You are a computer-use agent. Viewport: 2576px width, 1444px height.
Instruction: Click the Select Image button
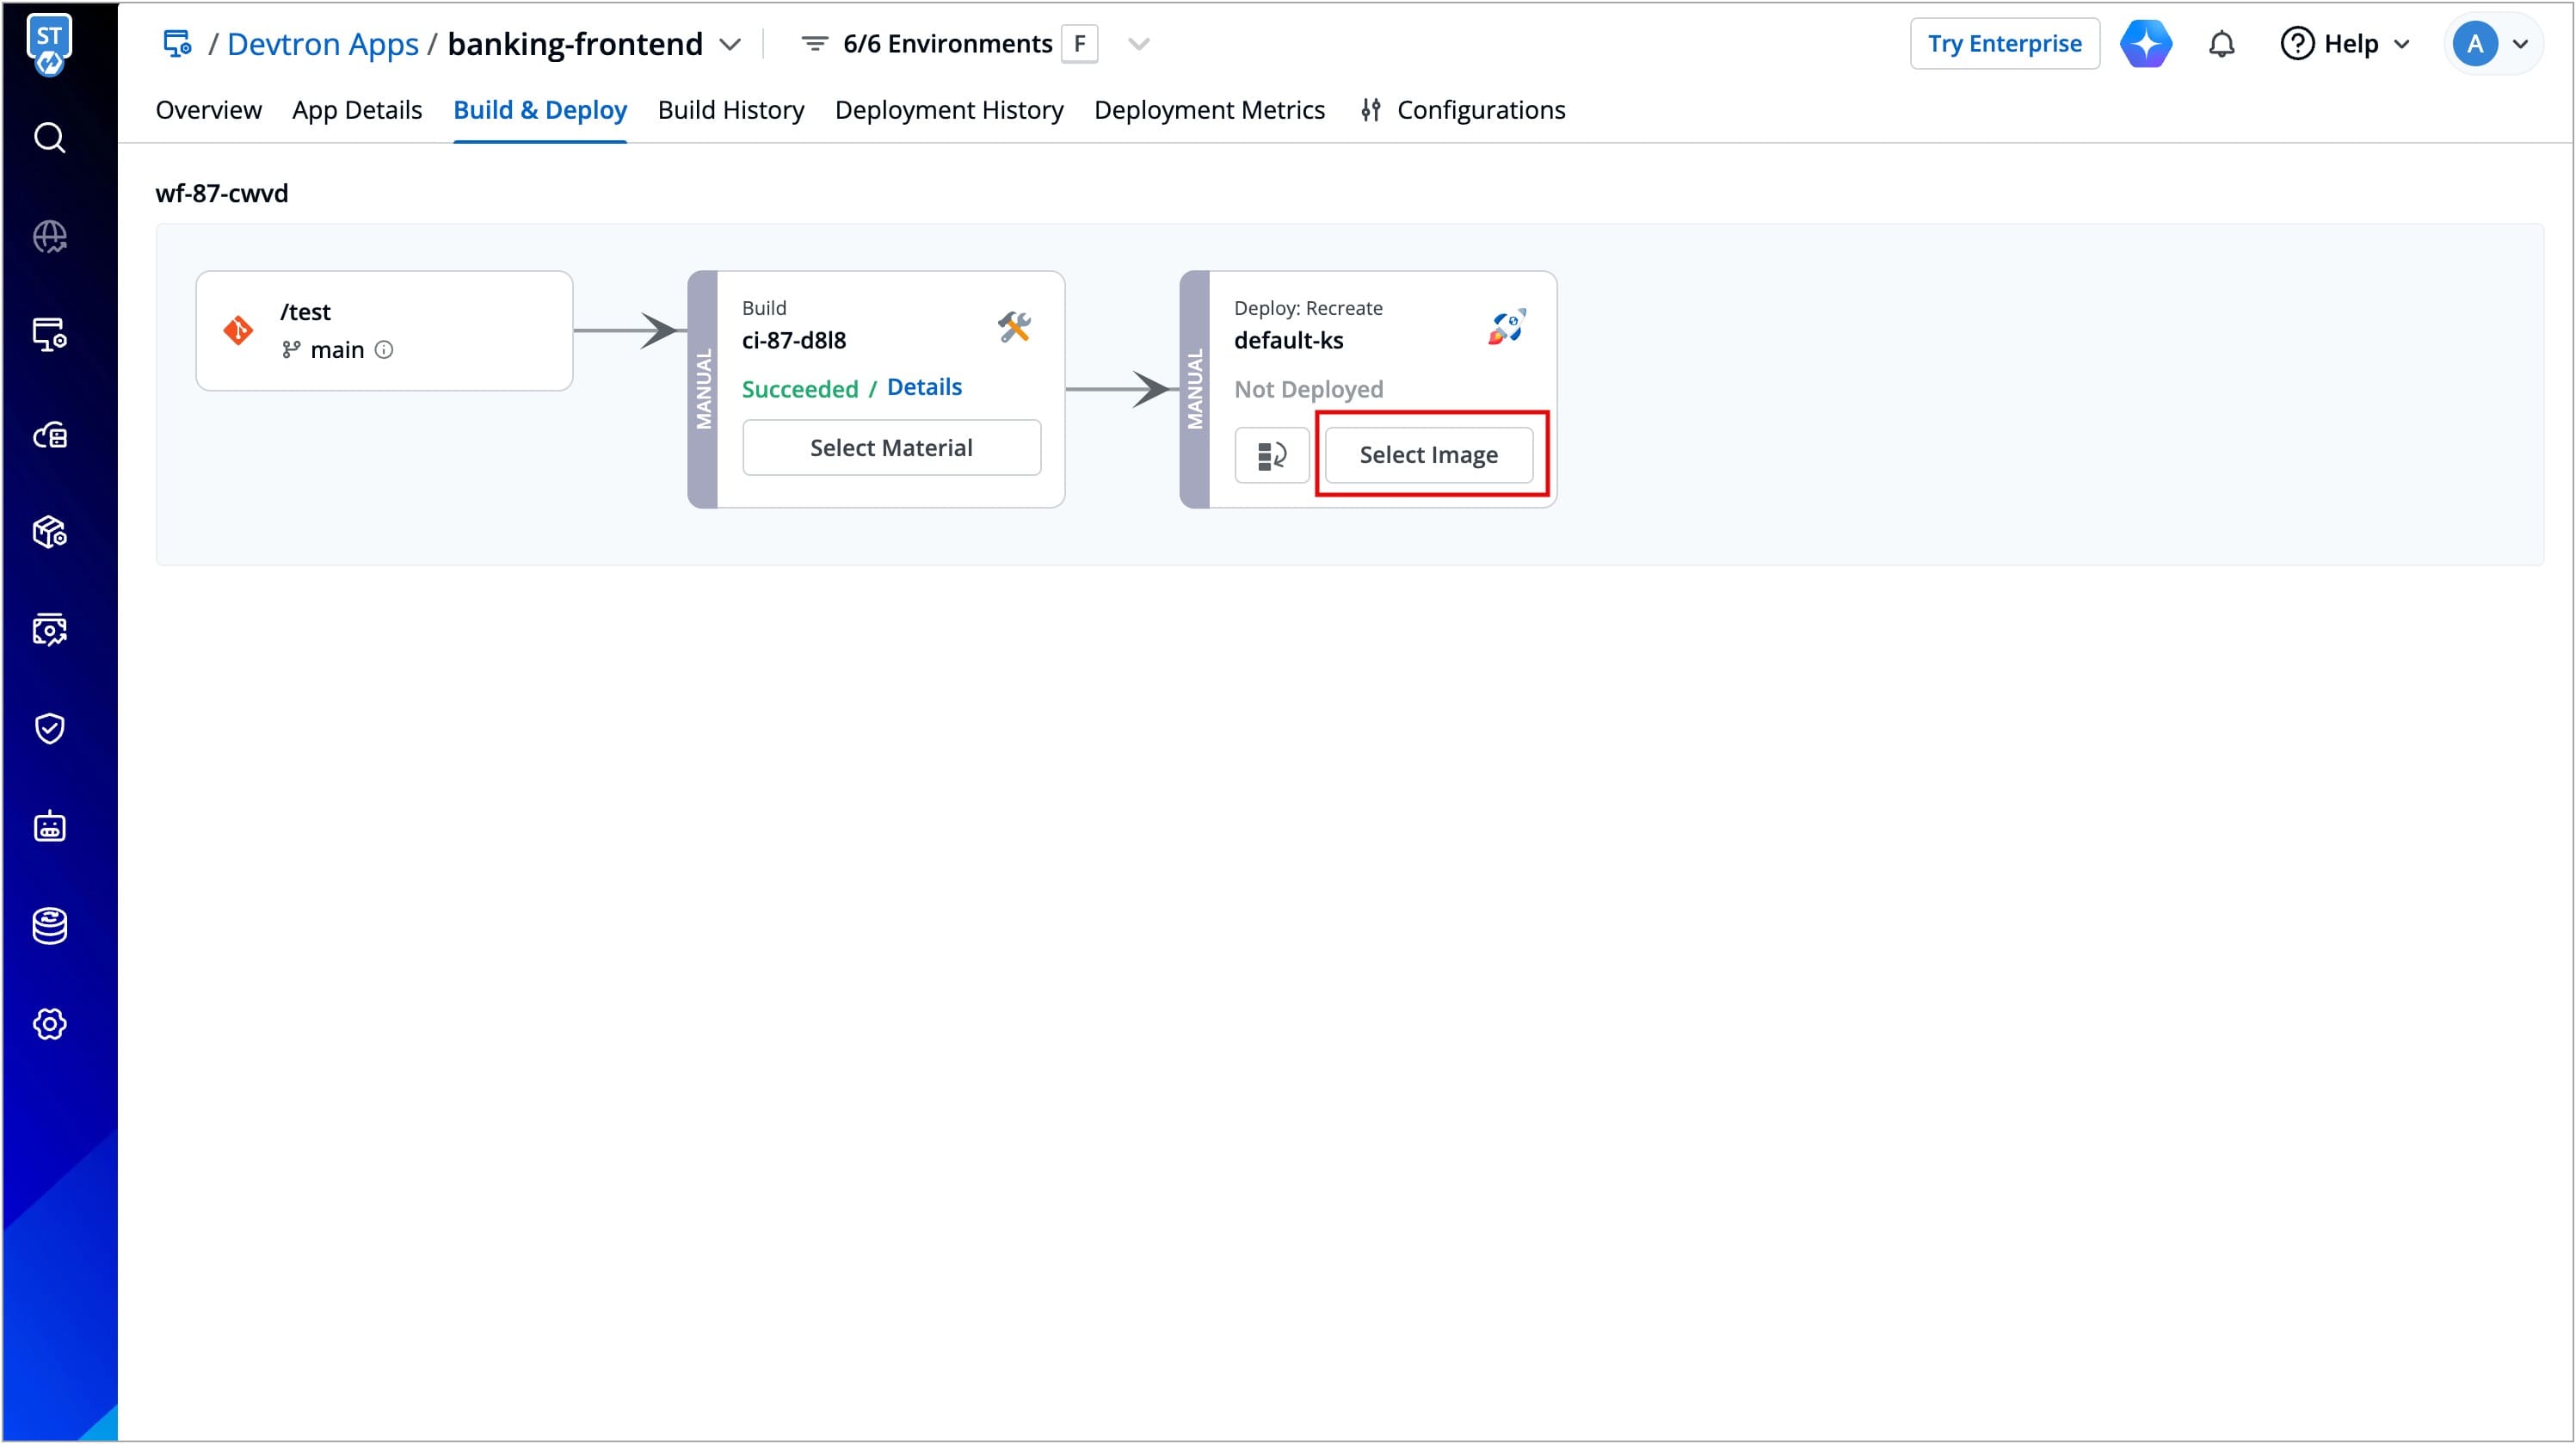click(x=1428, y=456)
